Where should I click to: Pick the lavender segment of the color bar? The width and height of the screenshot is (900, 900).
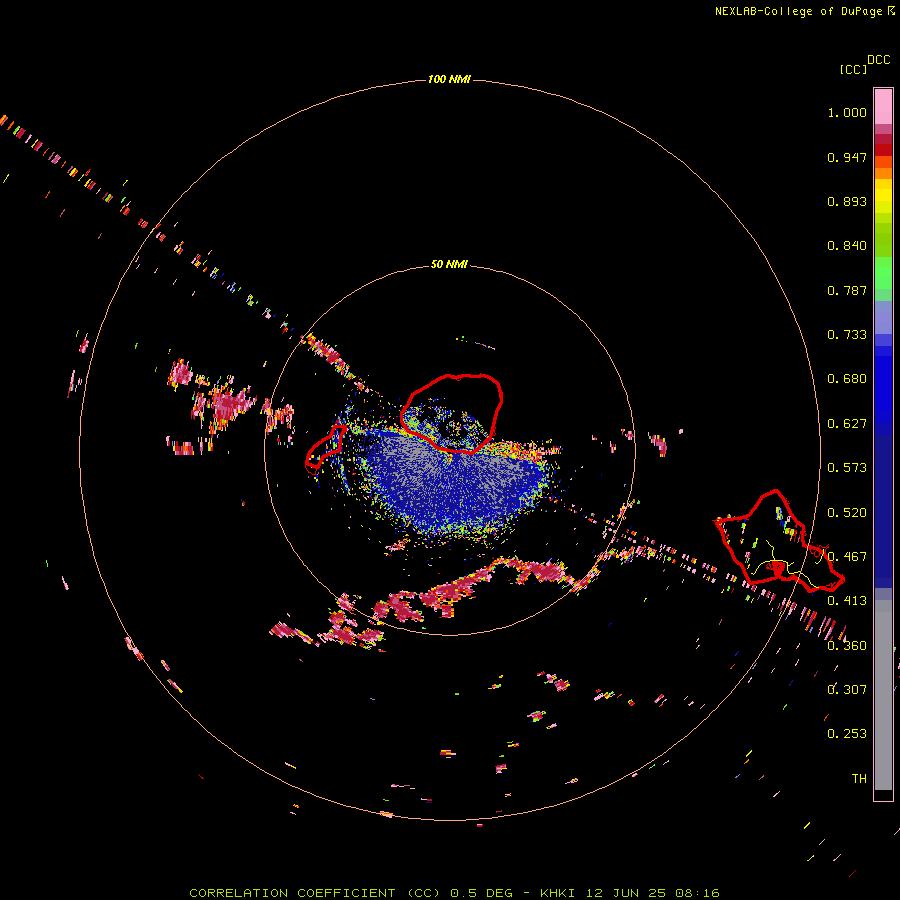pos(883,317)
